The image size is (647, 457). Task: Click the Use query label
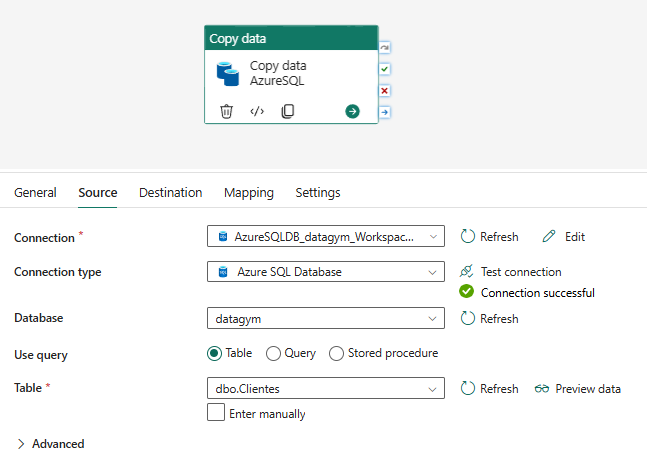click(41, 355)
